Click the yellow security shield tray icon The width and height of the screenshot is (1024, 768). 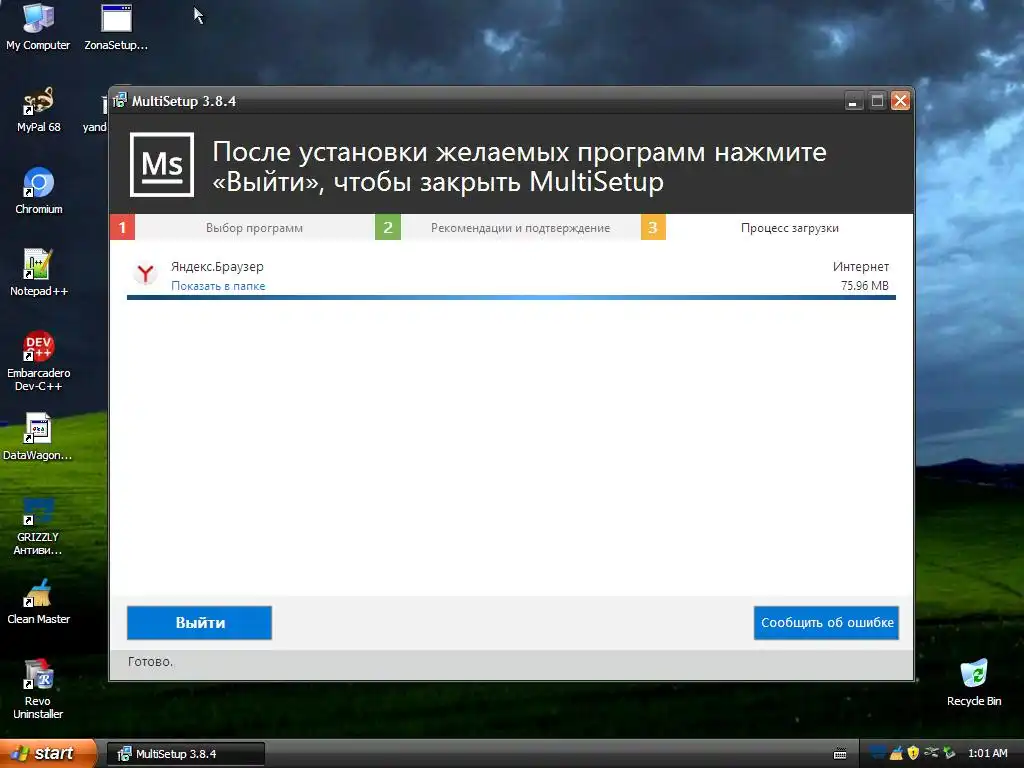tap(913, 753)
